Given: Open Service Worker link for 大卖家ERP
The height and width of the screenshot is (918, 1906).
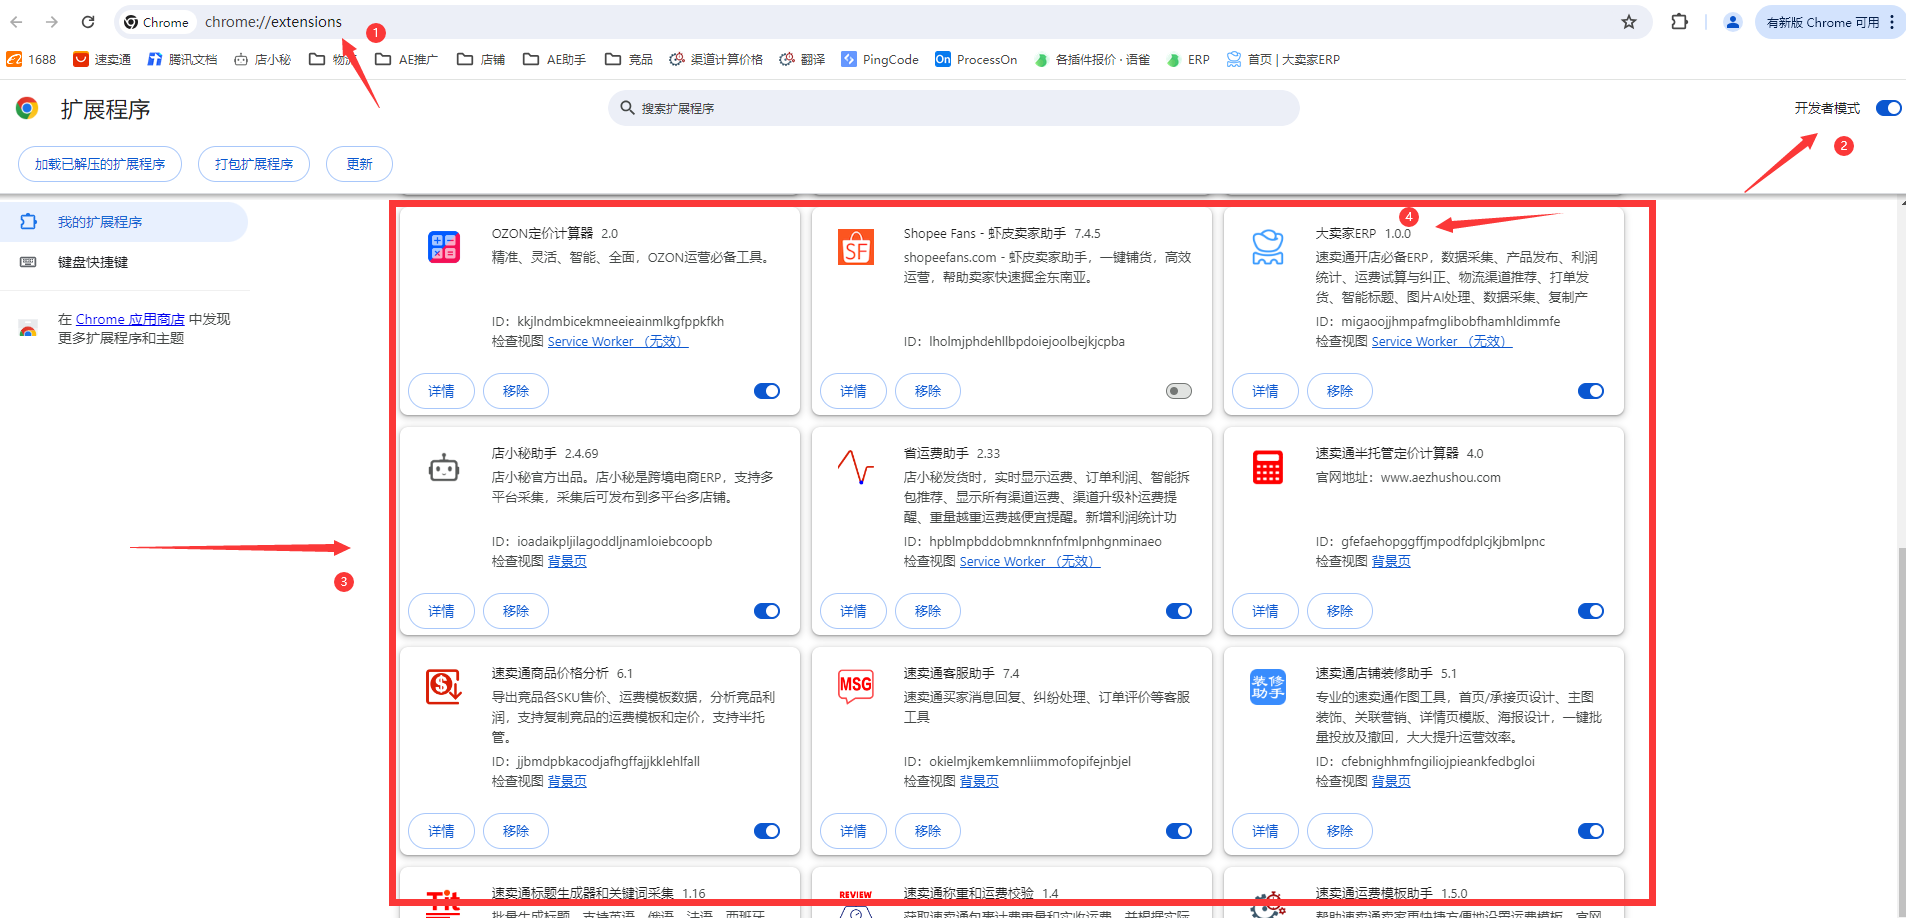Looking at the screenshot, I should pyautogui.click(x=1442, y=342).
